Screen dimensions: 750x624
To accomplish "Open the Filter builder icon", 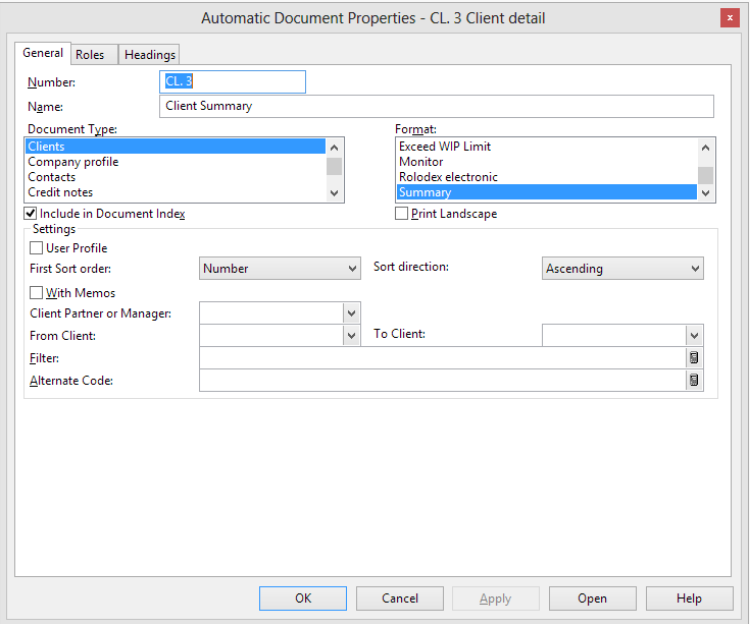I will click(x=694, y=358).
